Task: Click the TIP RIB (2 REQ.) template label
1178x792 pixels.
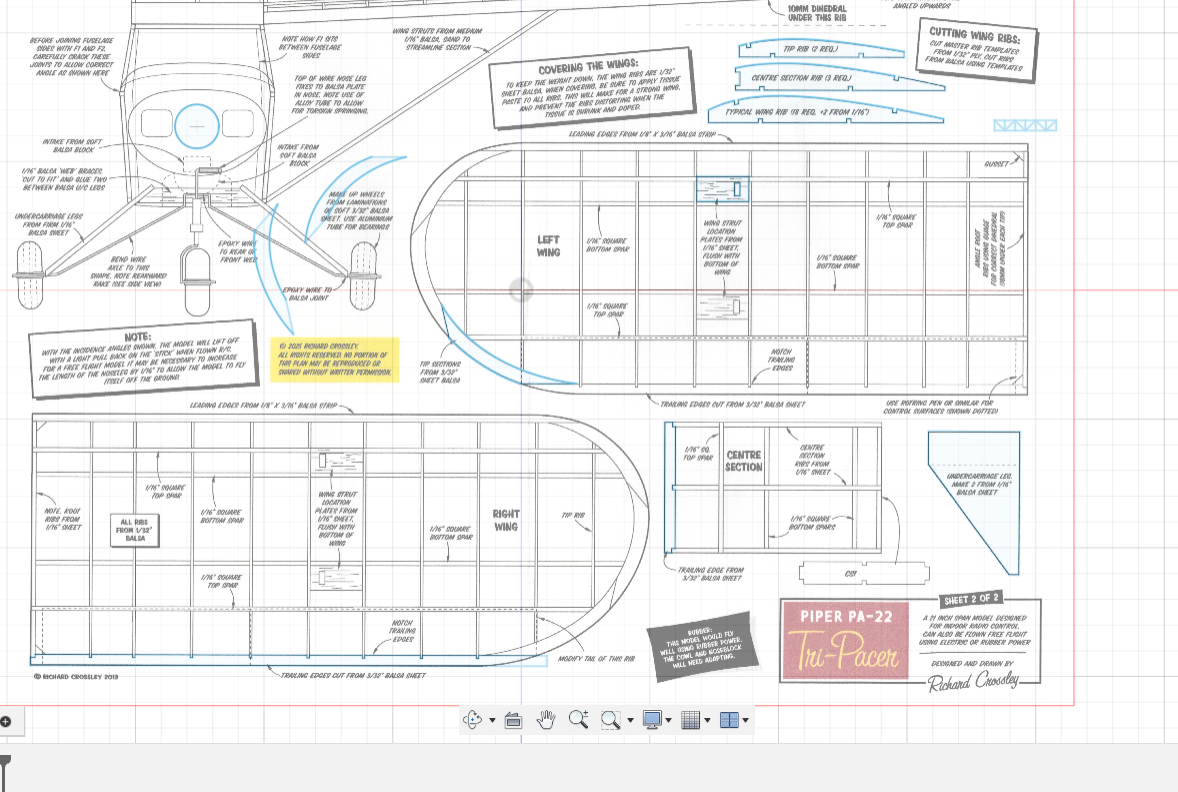Action: tap(810, 49)
